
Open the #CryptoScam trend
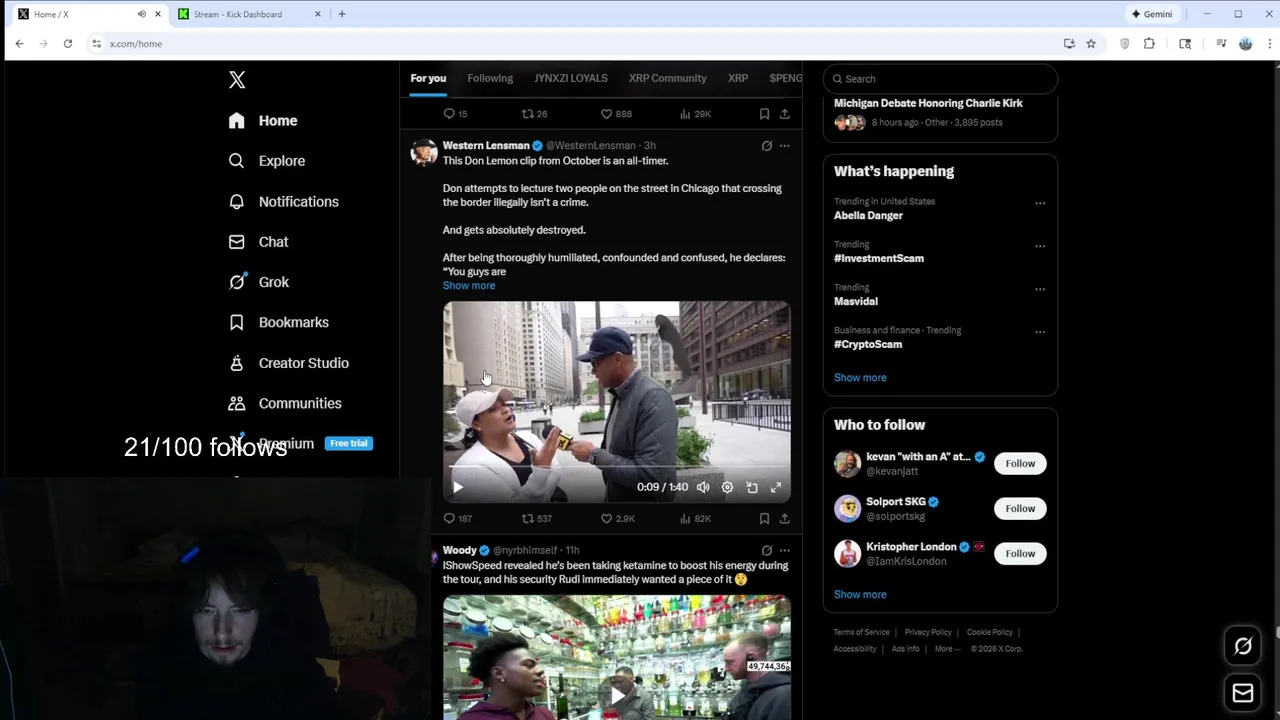coord(868,344)
